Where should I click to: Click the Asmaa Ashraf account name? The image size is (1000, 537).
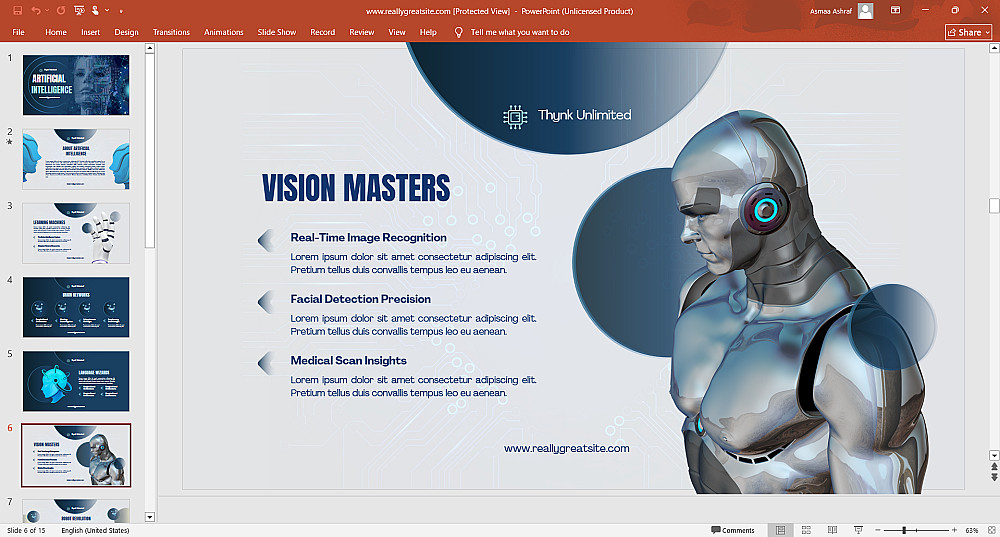tap(830, 11)
